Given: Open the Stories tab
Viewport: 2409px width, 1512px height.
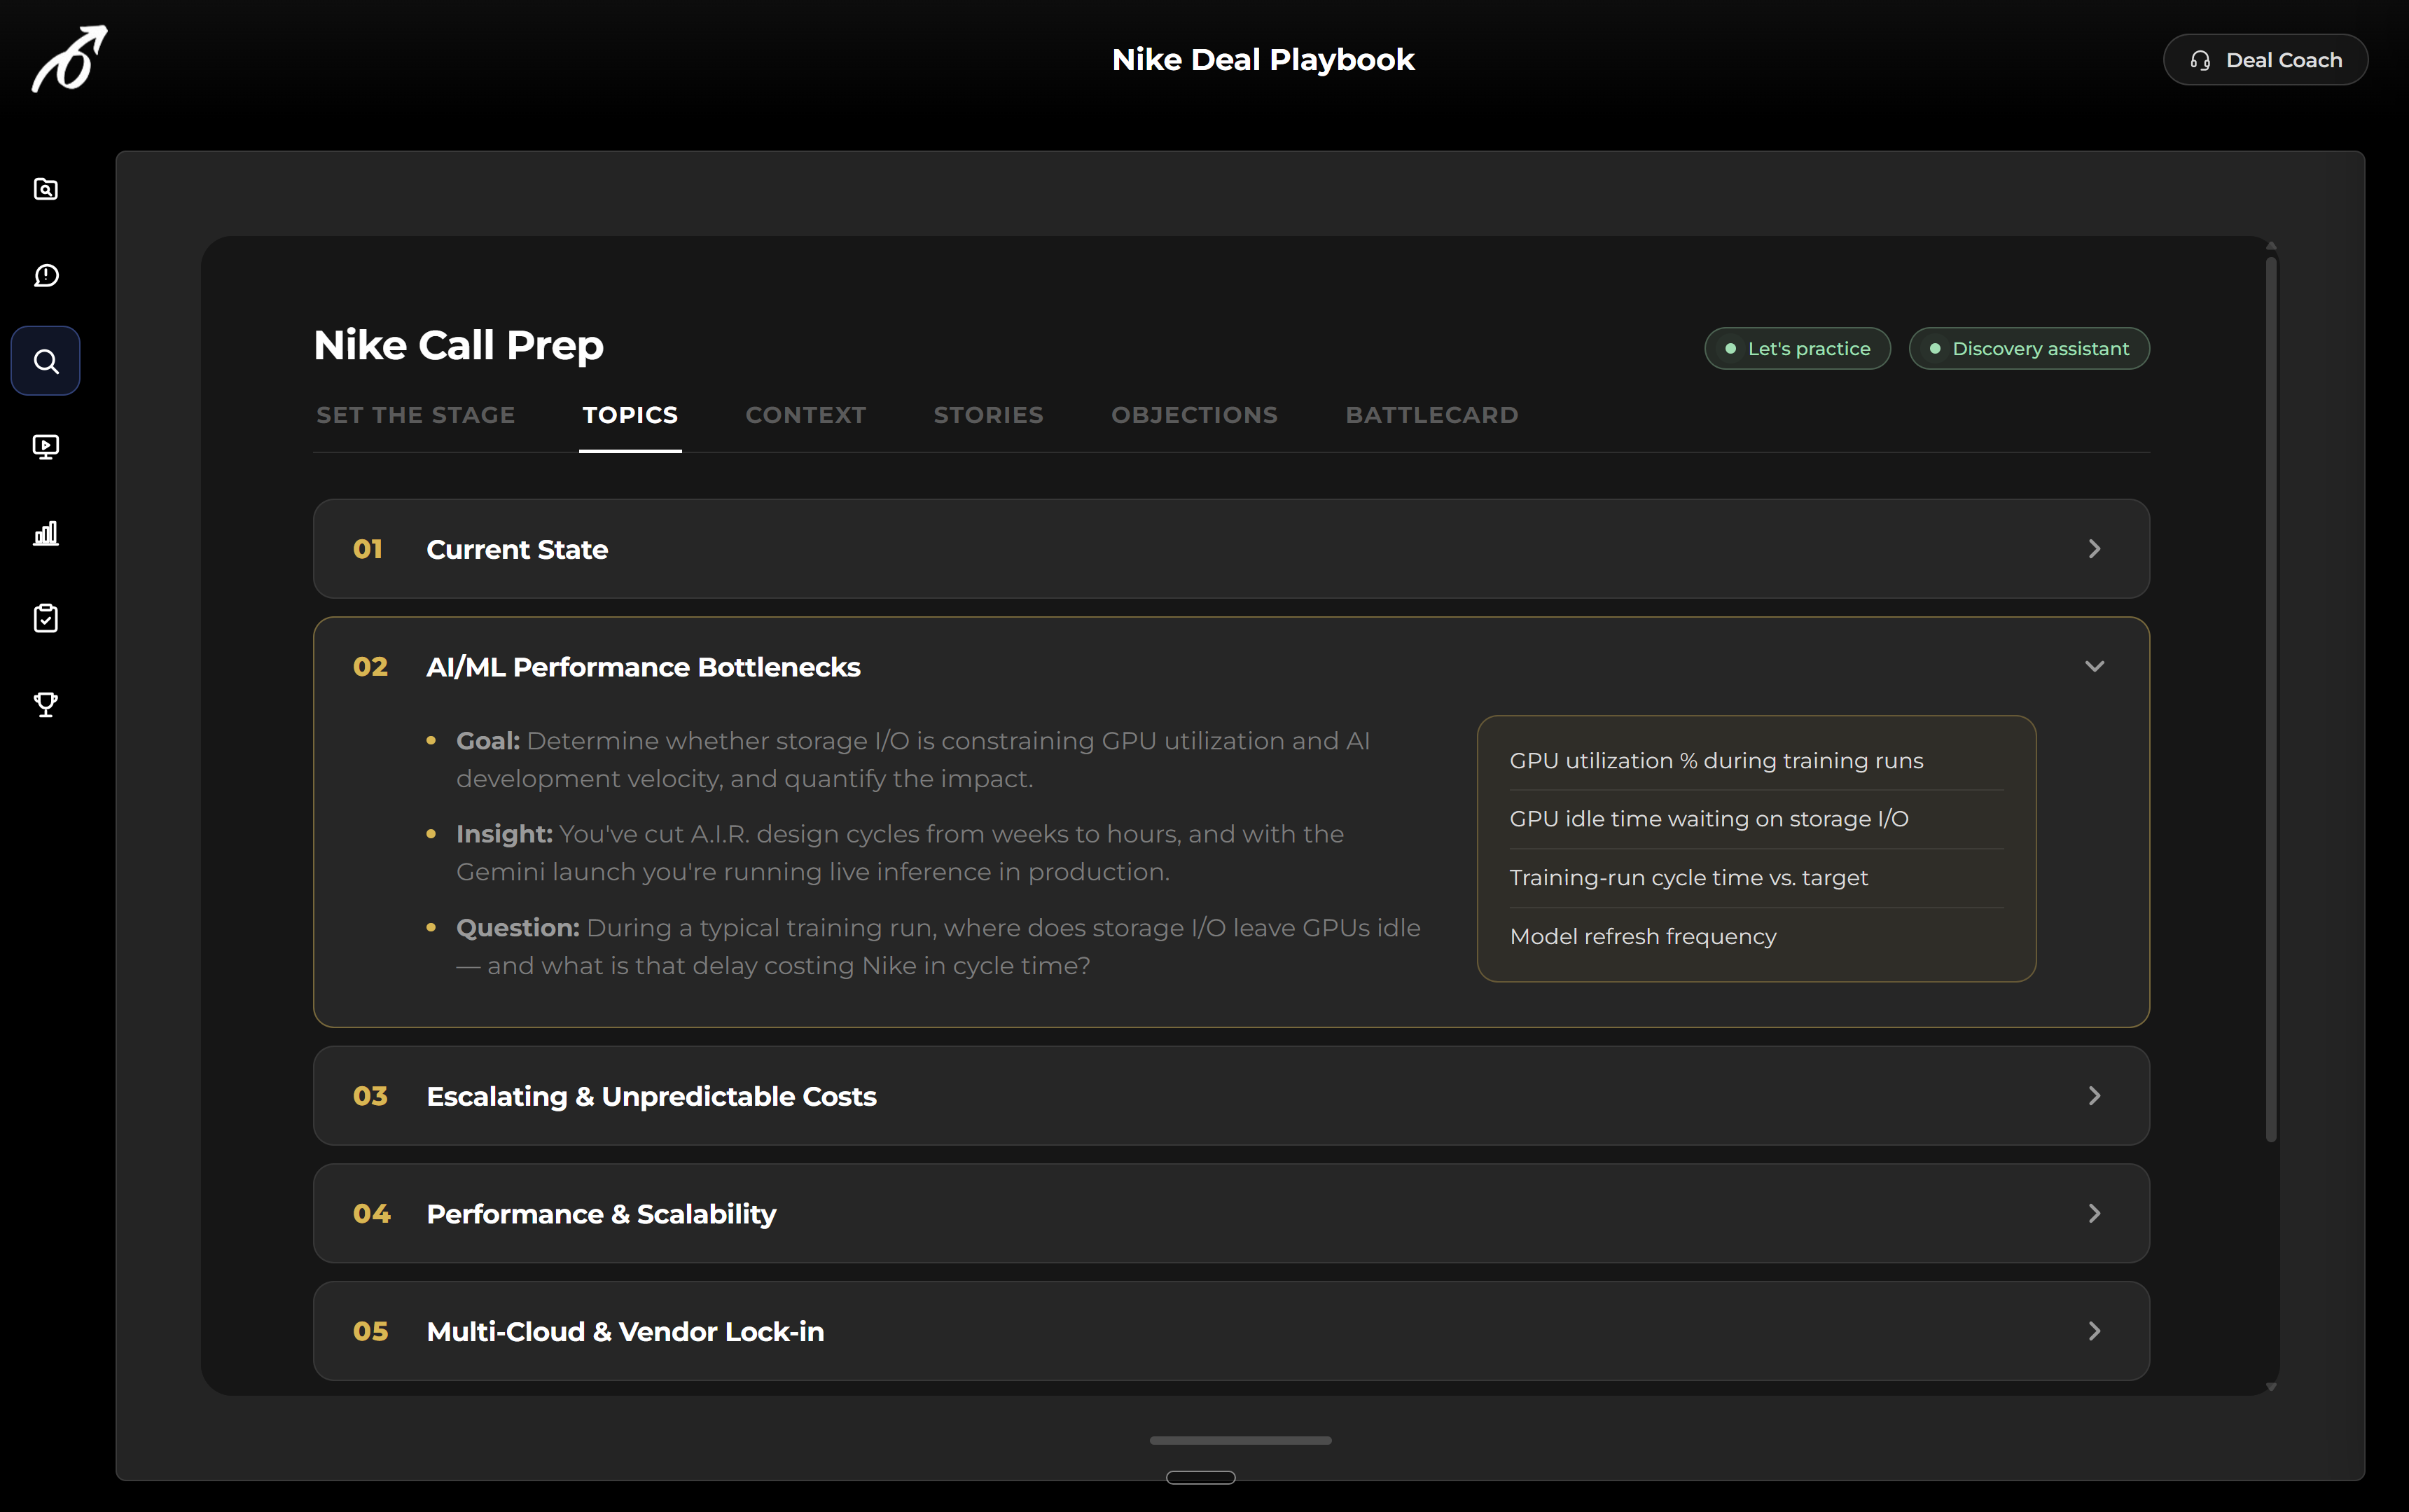Looking at the screenshot, I should 988,415.
